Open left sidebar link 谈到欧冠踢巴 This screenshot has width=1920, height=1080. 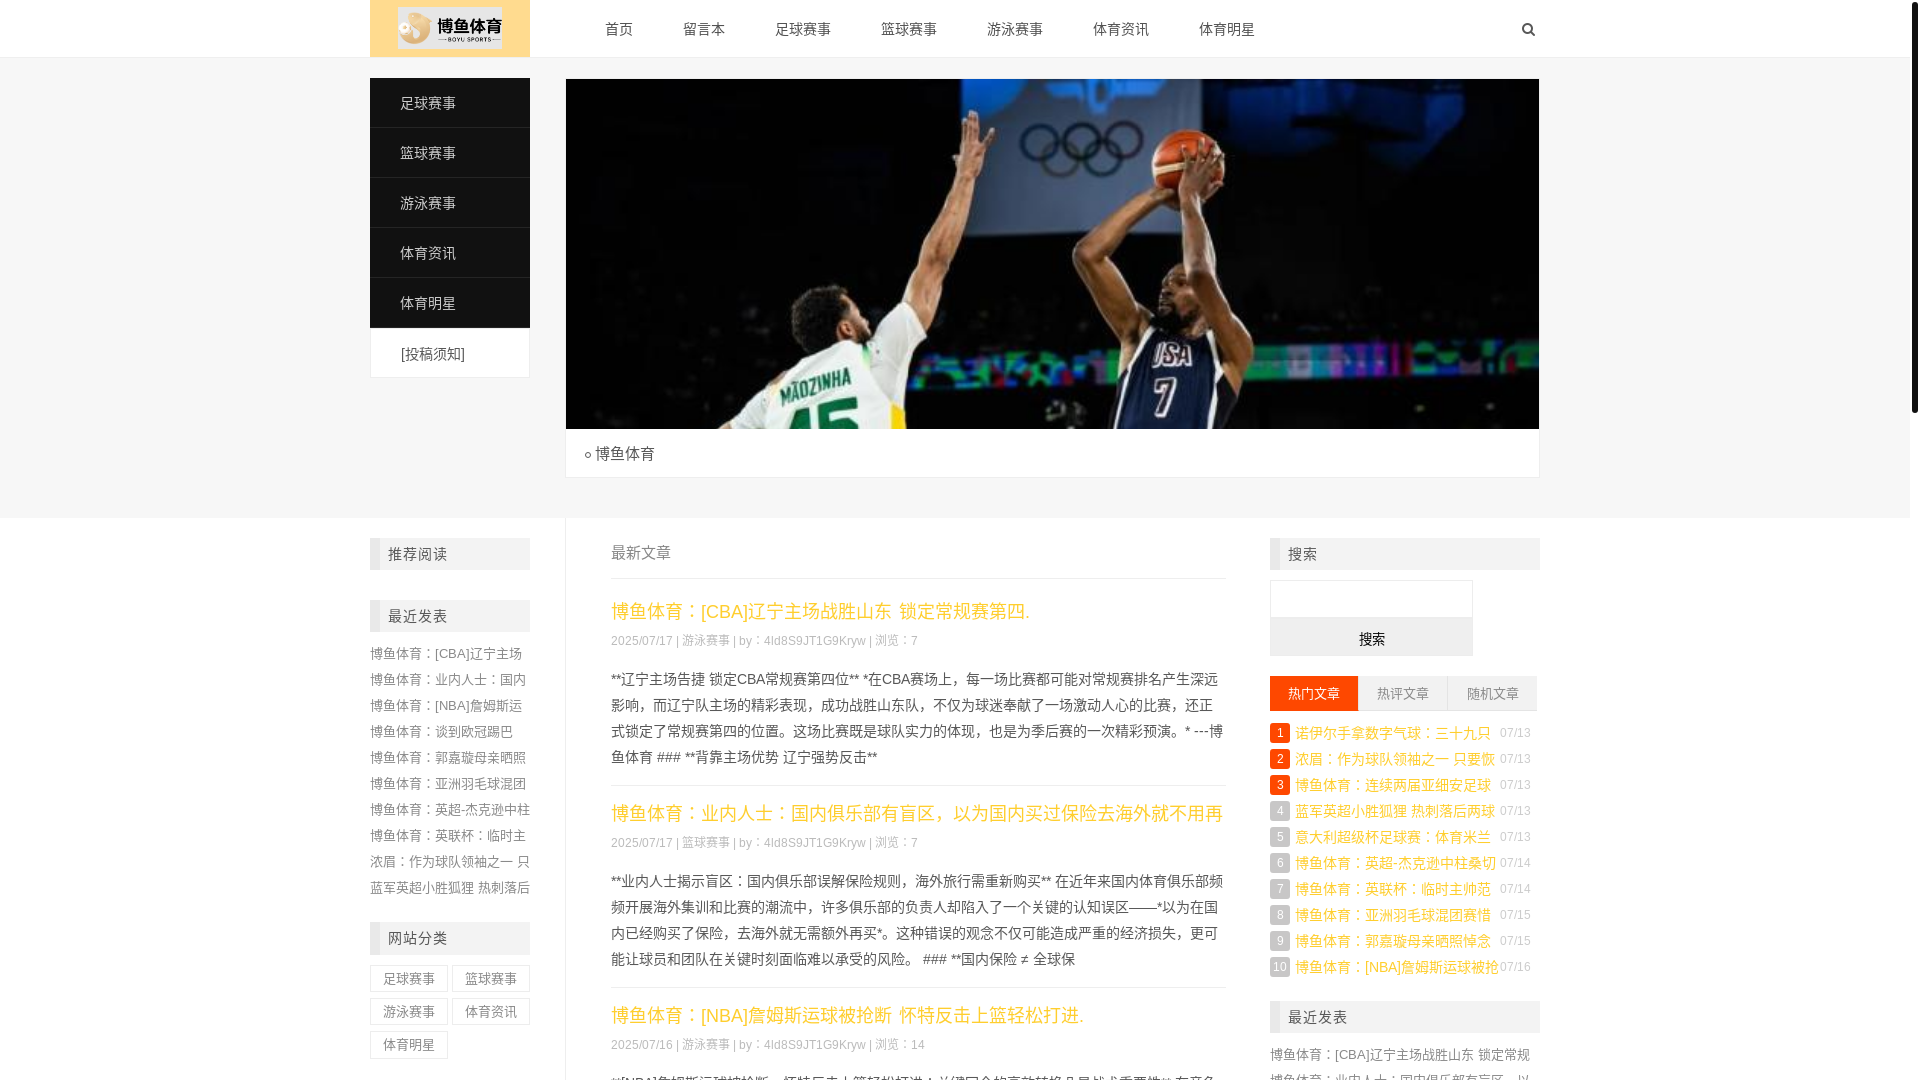tap(441, 731)
